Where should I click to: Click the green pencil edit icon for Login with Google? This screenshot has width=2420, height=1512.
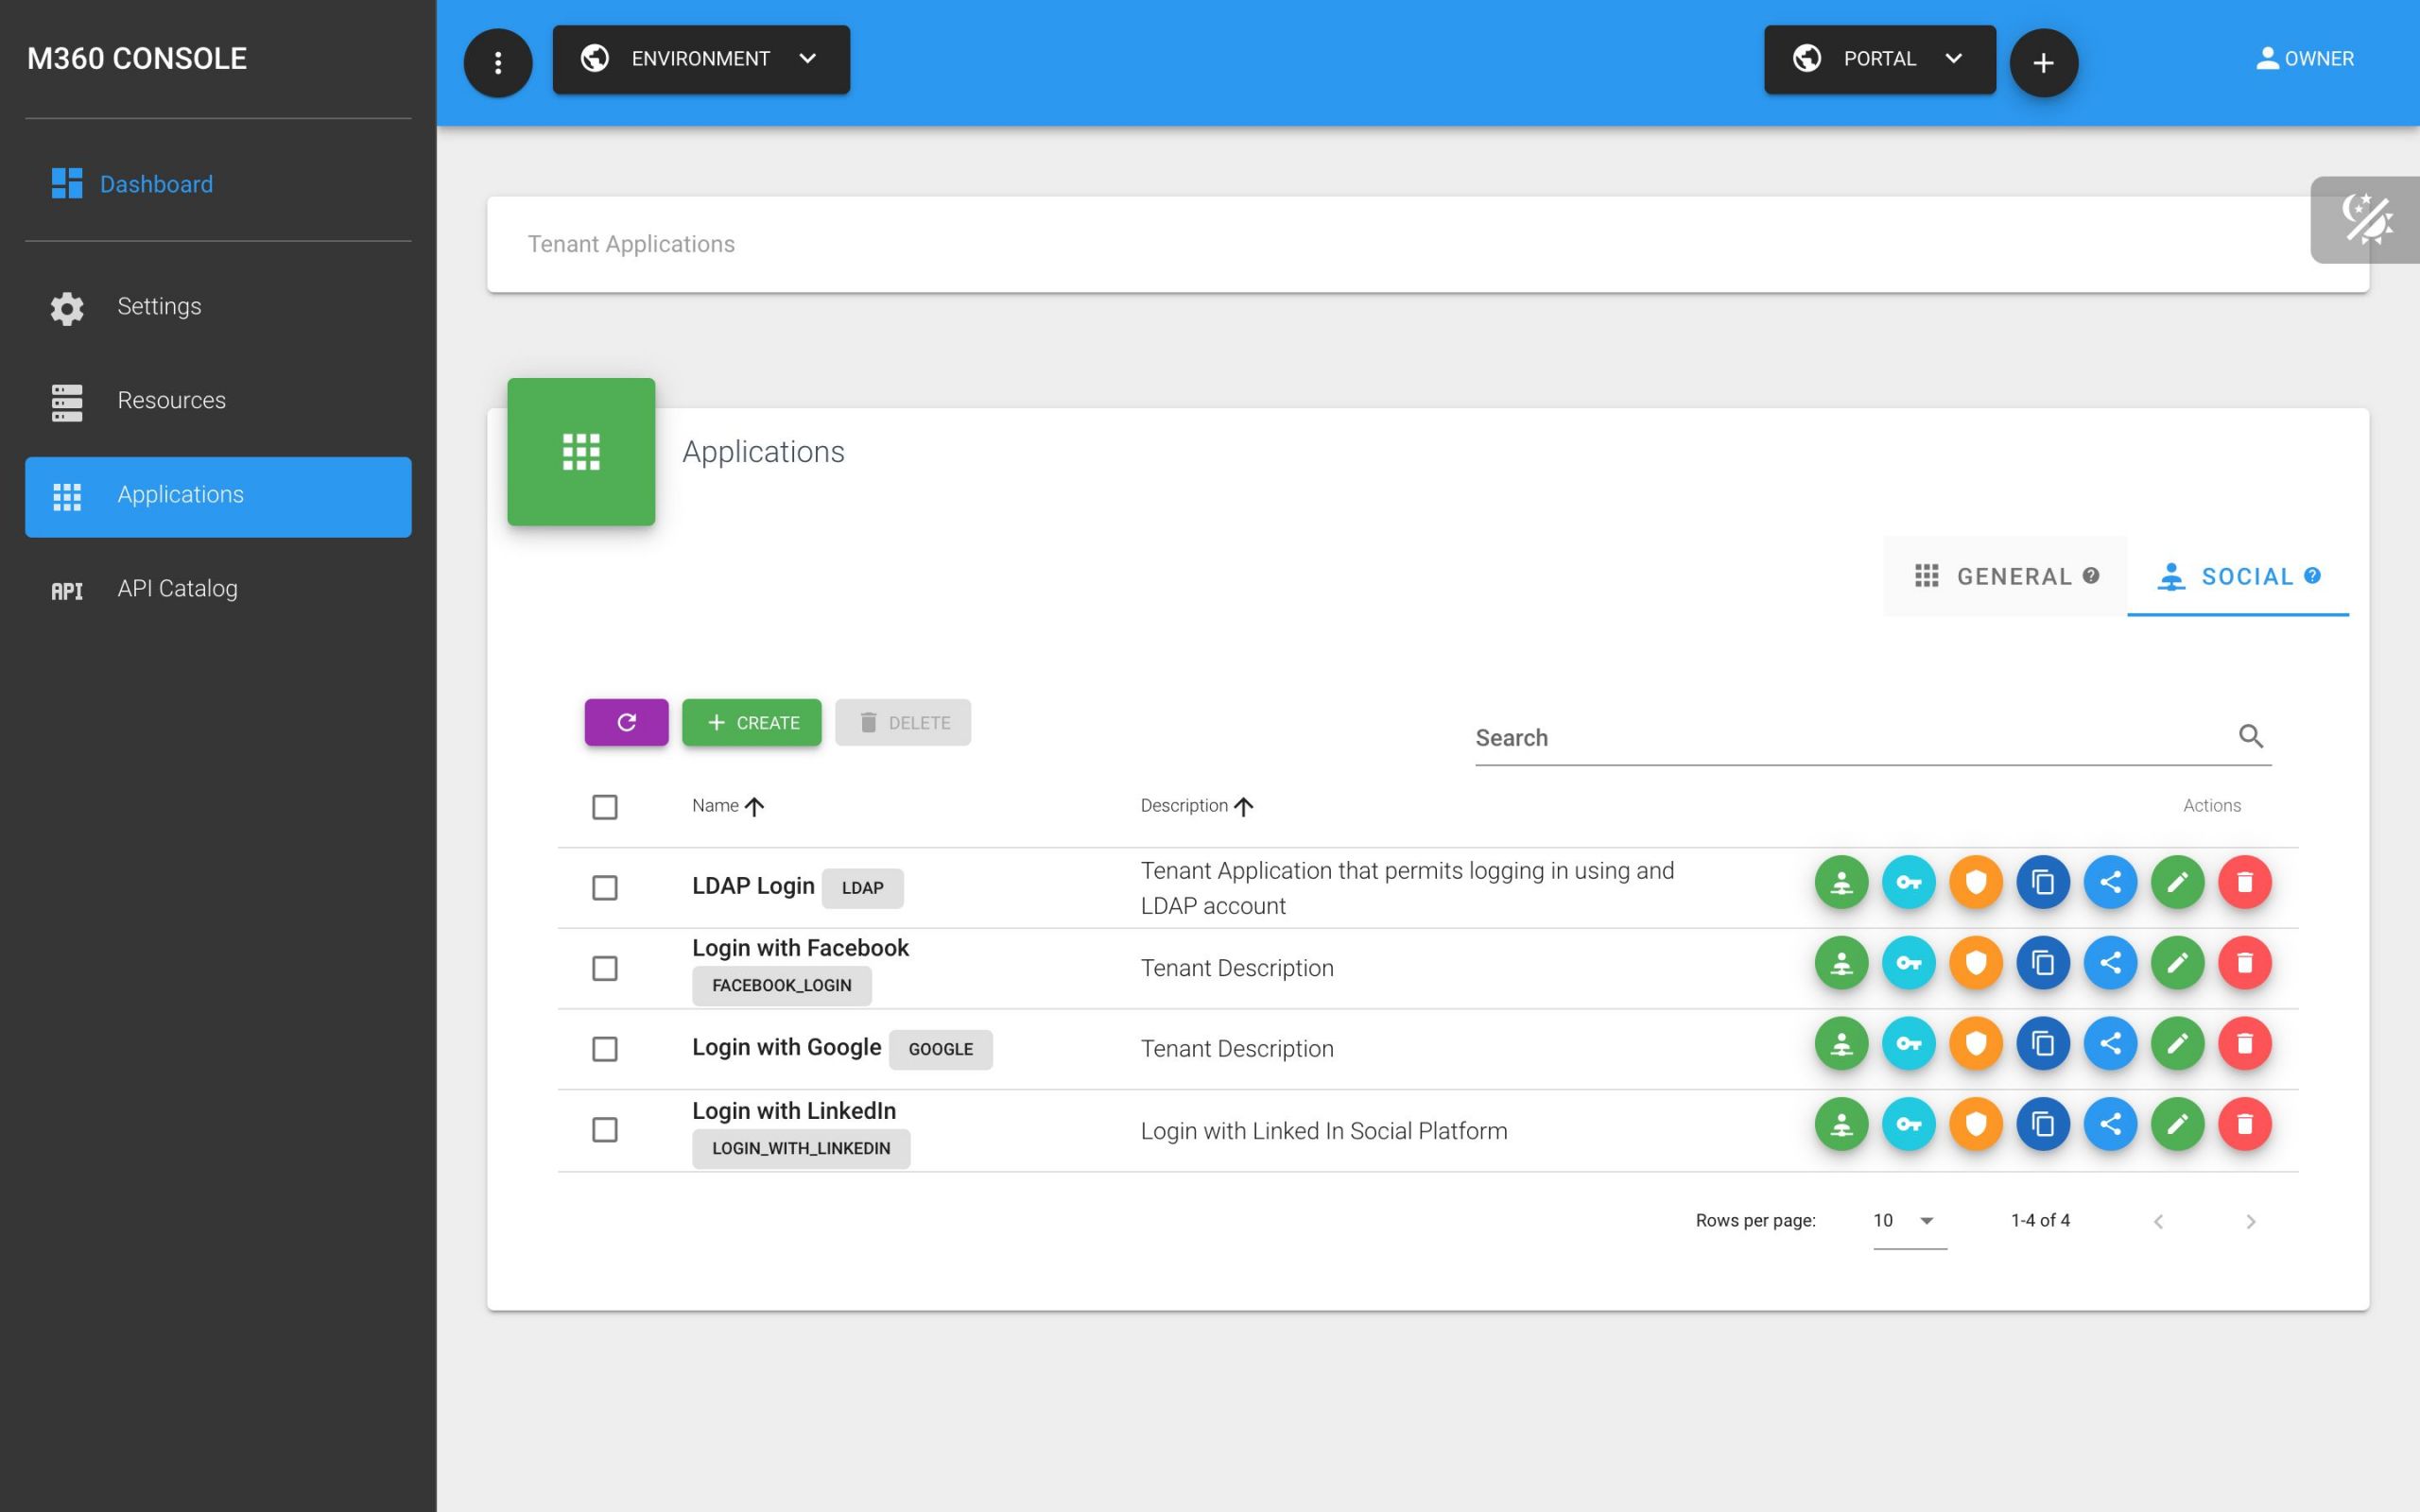pos(2177,1044)
